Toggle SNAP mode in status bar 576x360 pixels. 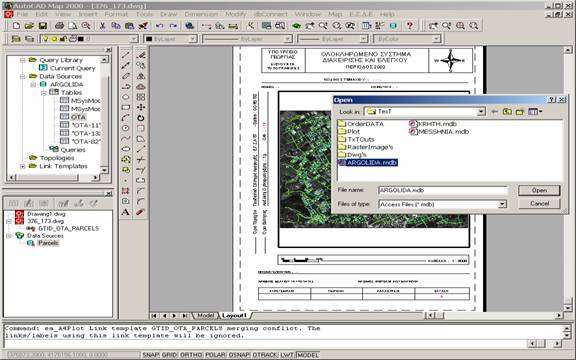tap(151, 354)
